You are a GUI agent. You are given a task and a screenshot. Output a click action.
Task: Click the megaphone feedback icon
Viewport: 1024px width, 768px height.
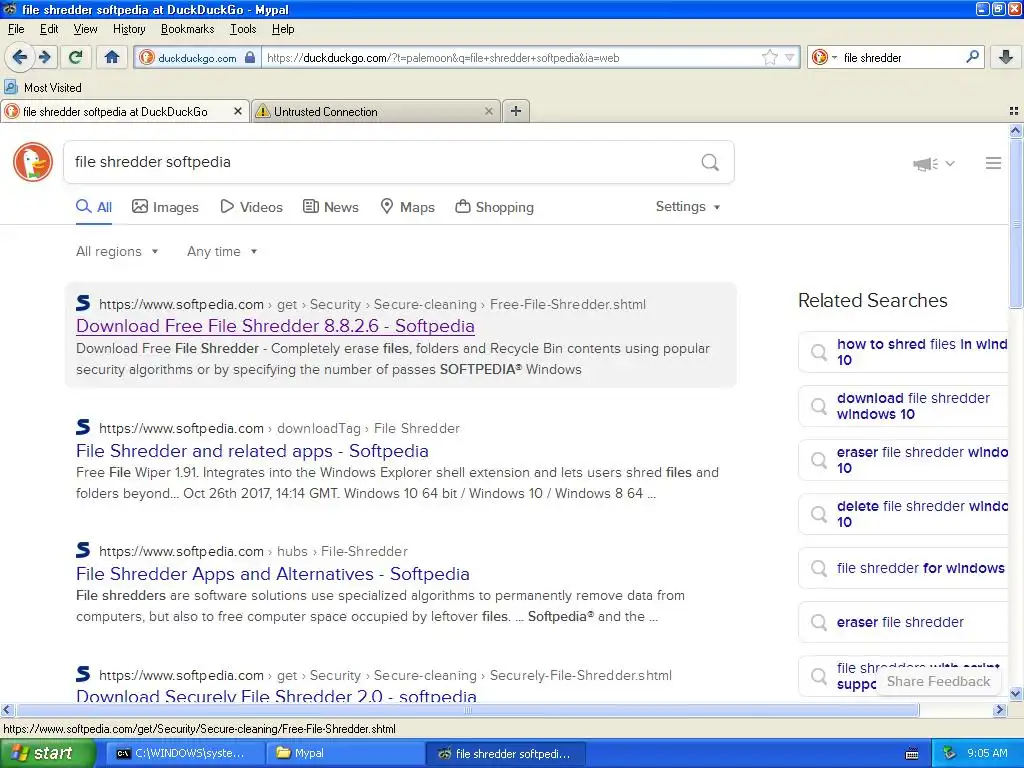coord(925,163)
